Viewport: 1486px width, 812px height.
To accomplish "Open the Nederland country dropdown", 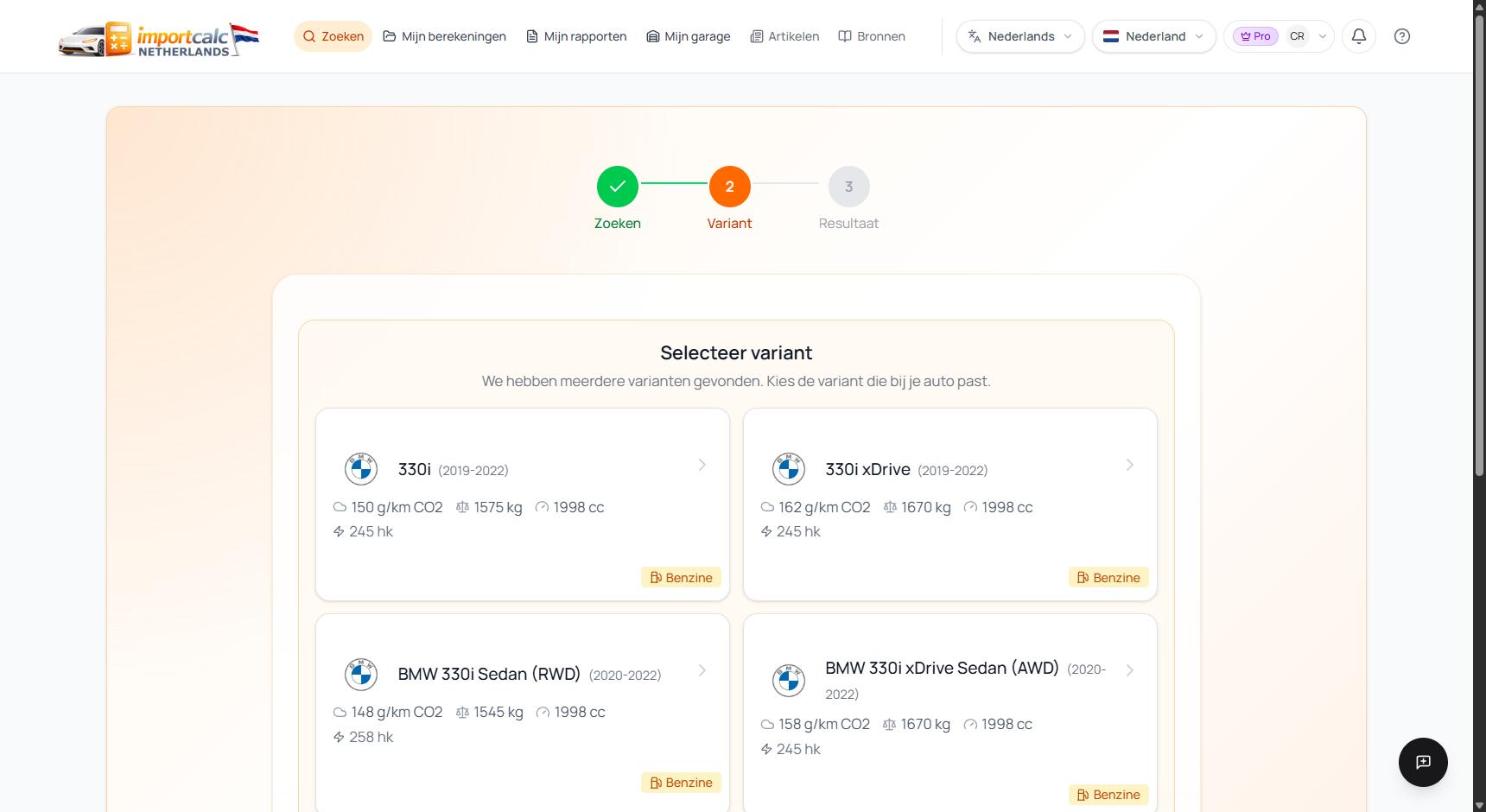I will point(1154,36).
